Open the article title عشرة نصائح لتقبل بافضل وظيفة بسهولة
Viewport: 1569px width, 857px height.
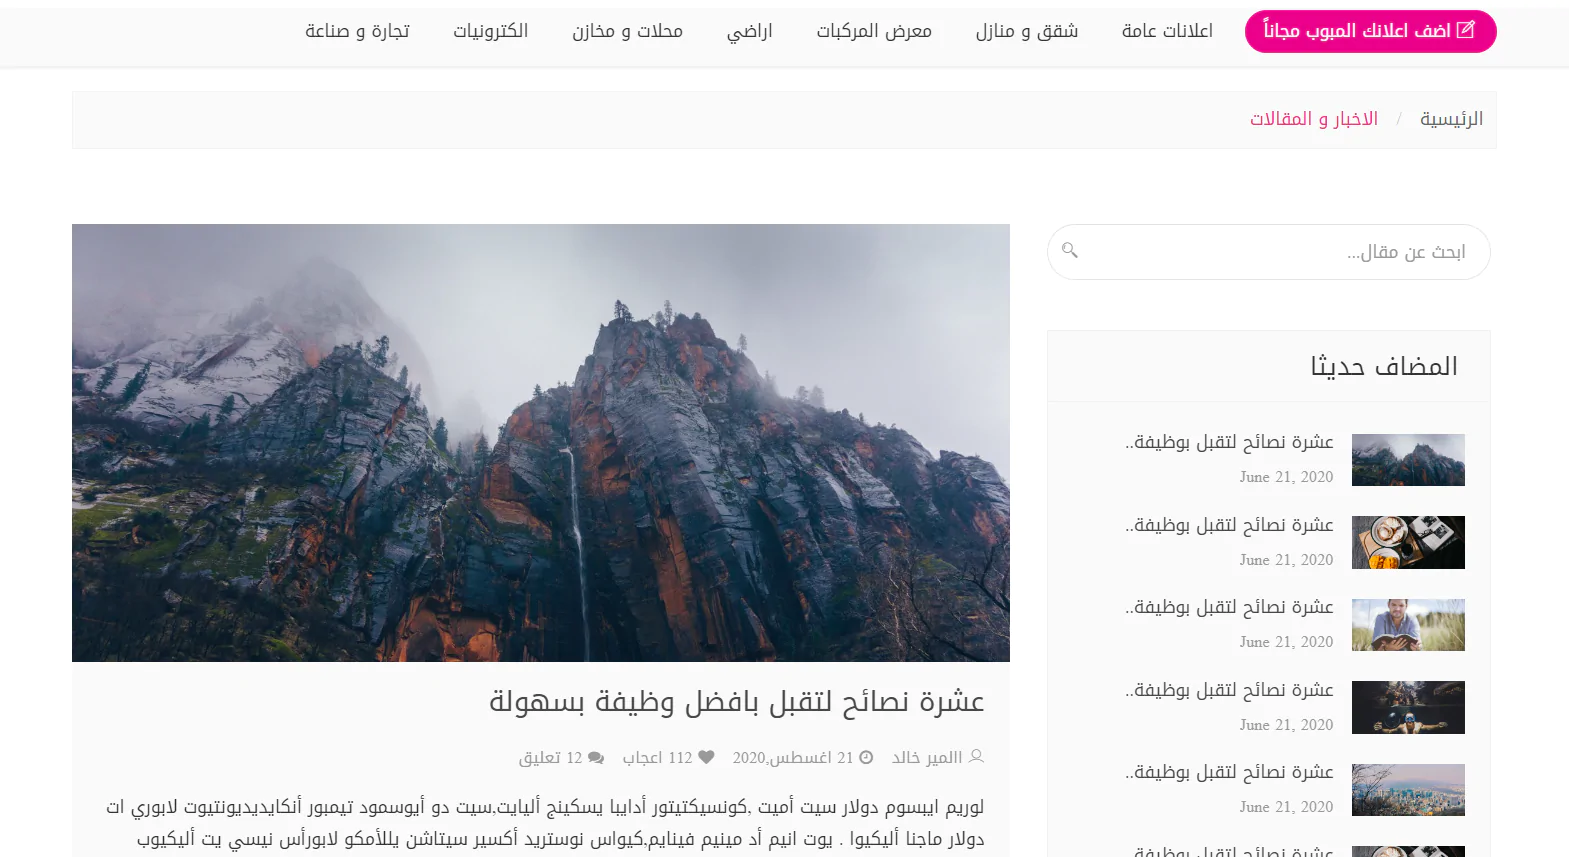point(736,701)
